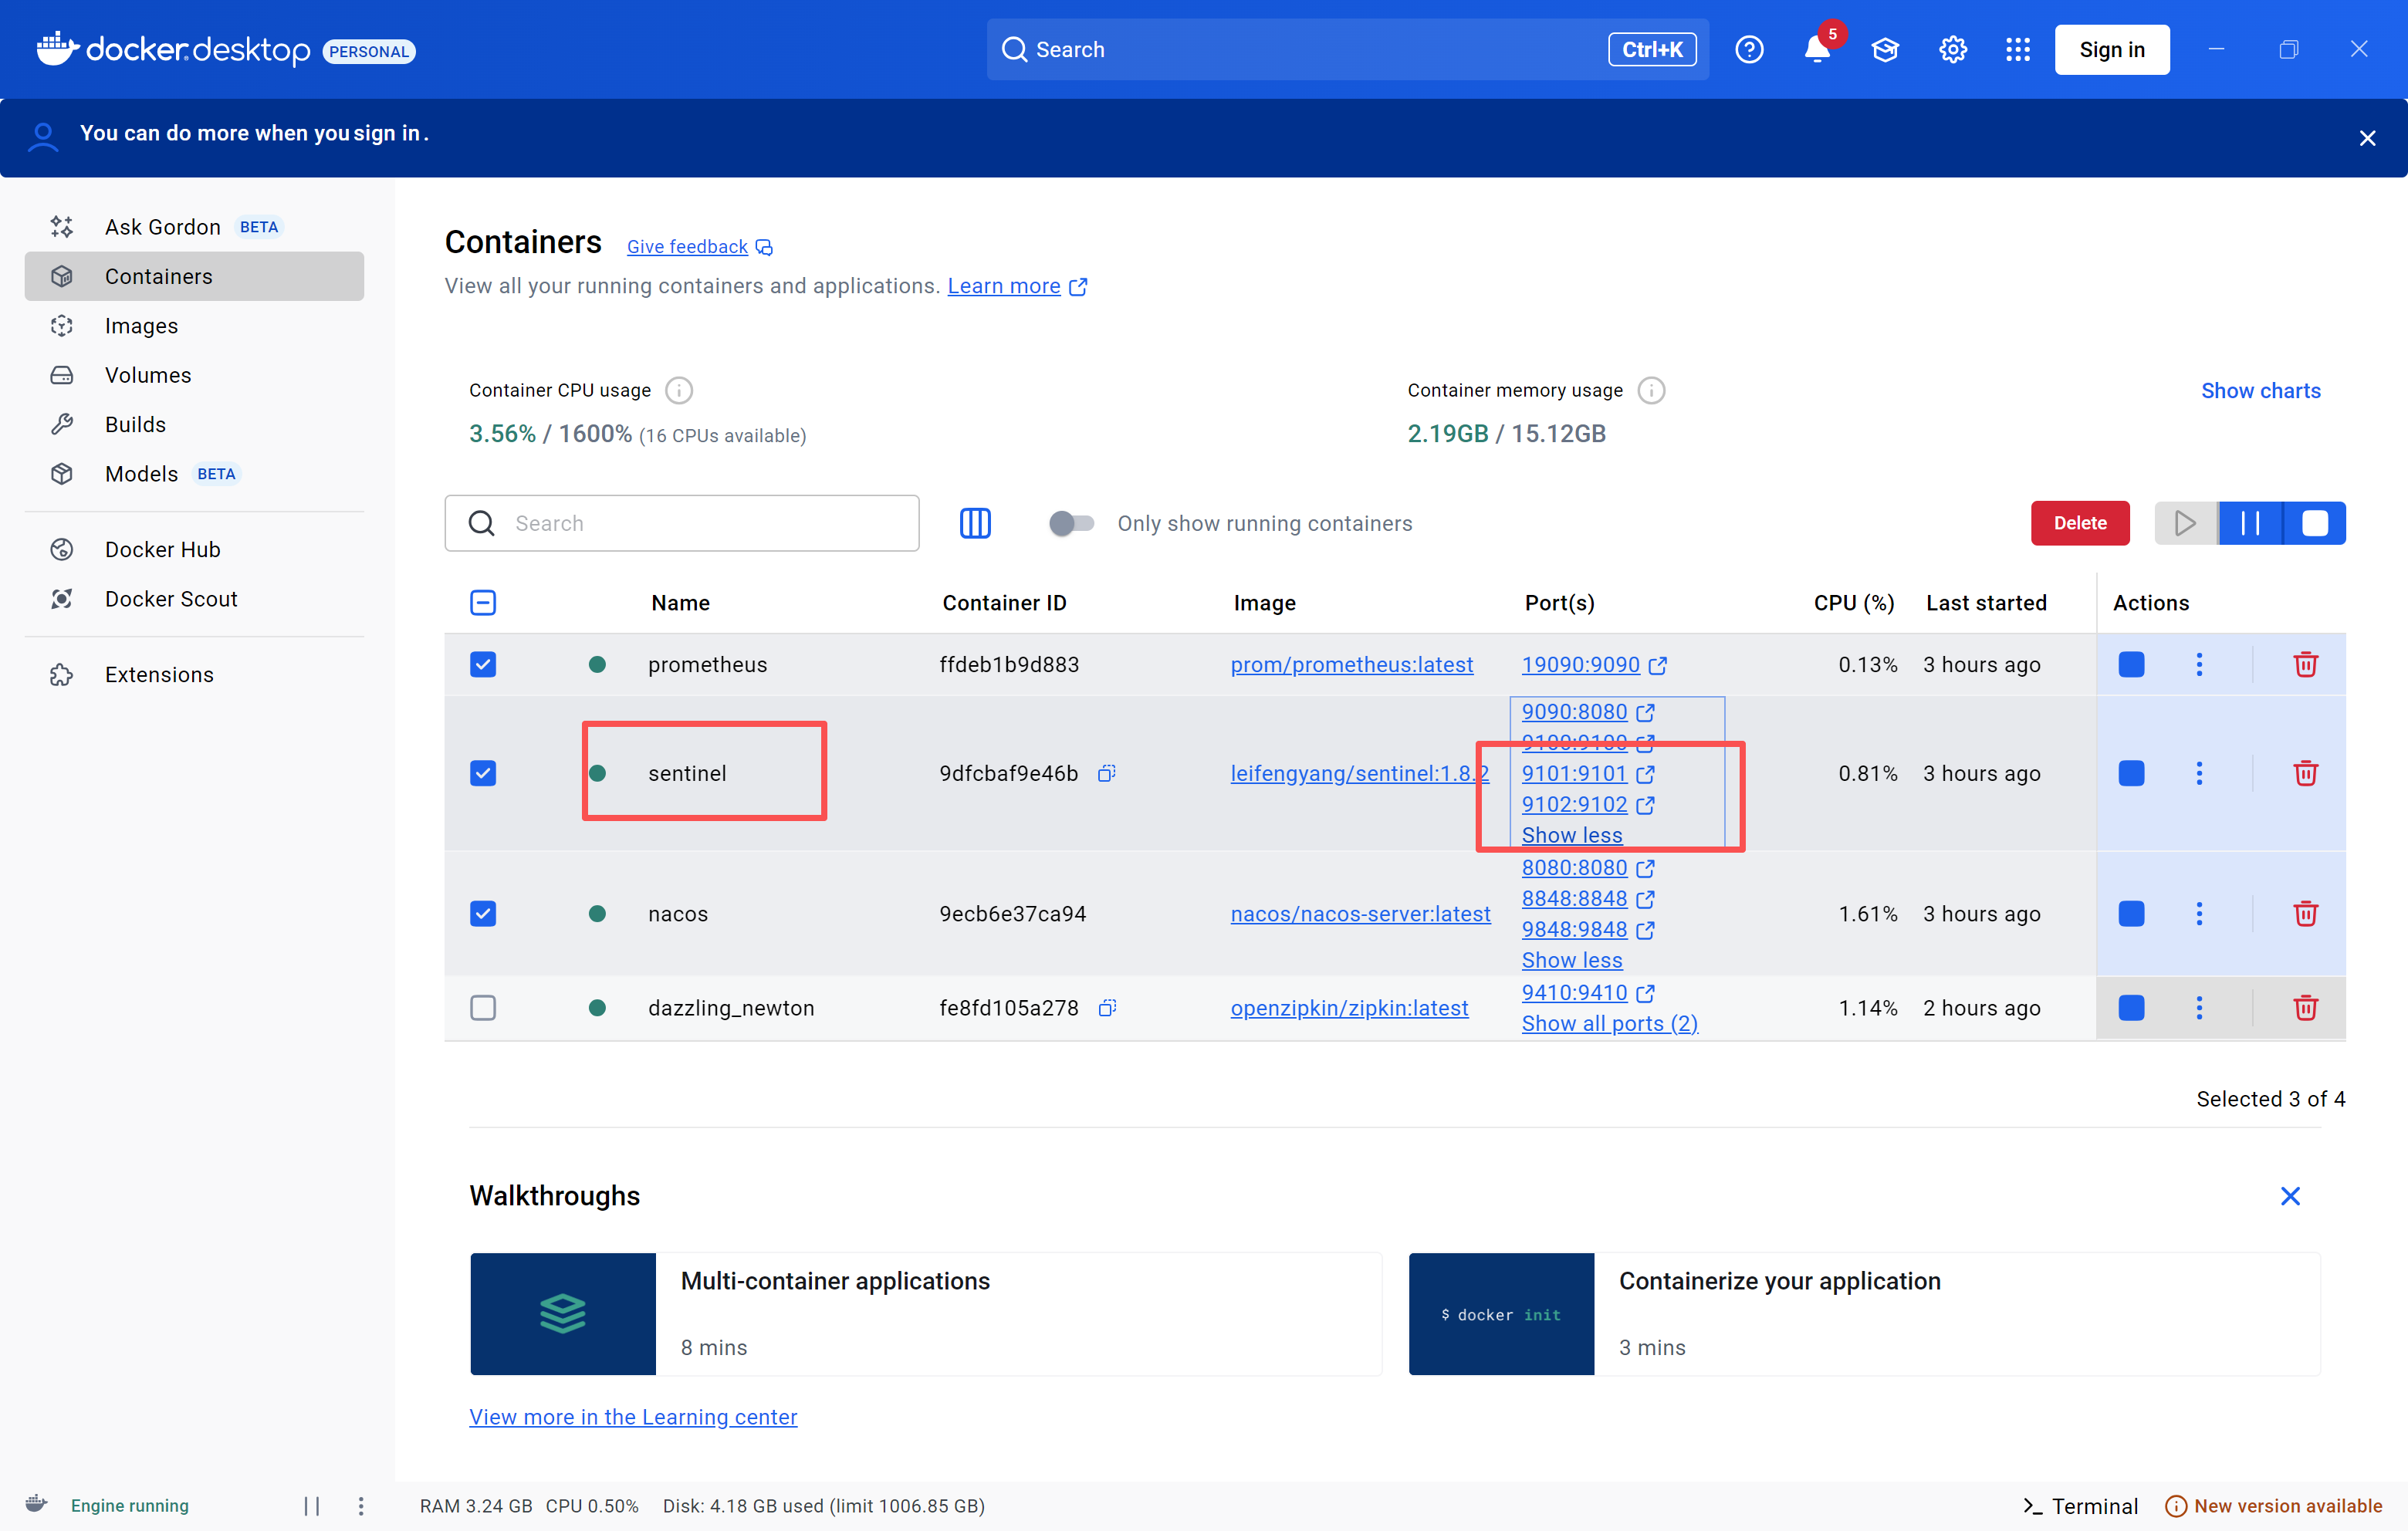
Task: Open Settings gear icon in header
Action: click(1953, 49)
